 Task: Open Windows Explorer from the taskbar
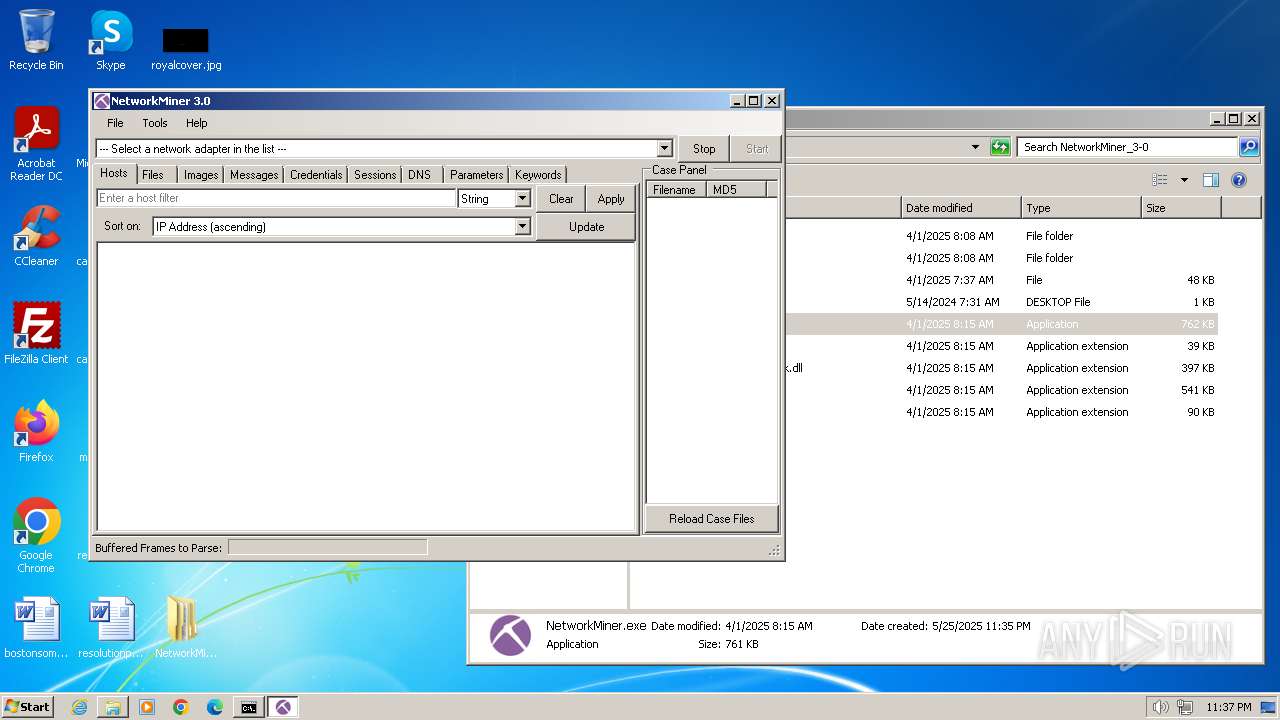[x=113, y=707]
